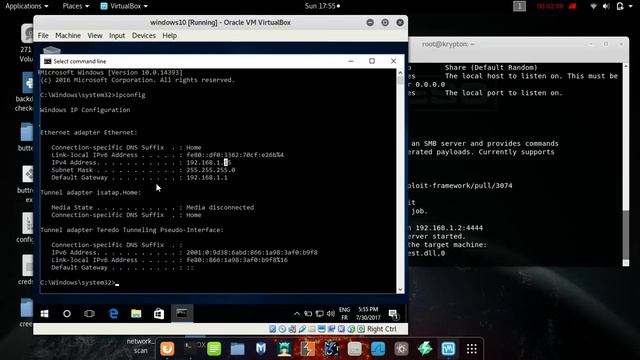This screenshot has height=360, width=640.
Task: Expand the VirtualBox app menu in the top panel
Action: (124, 6)
